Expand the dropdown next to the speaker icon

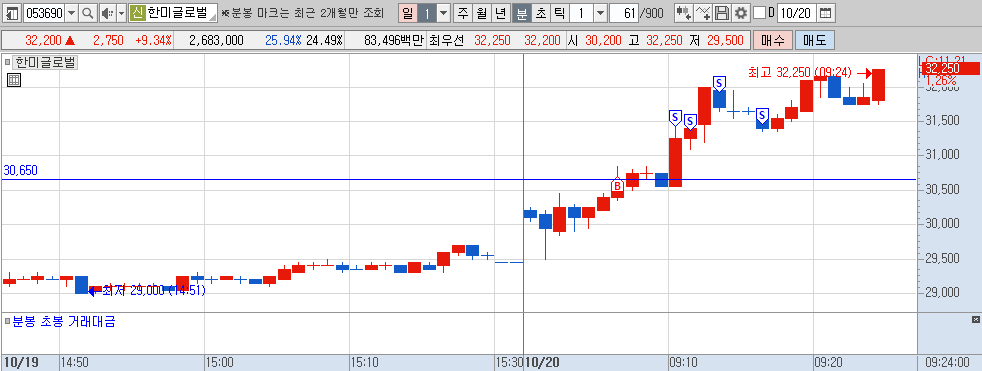pos(121,13)
